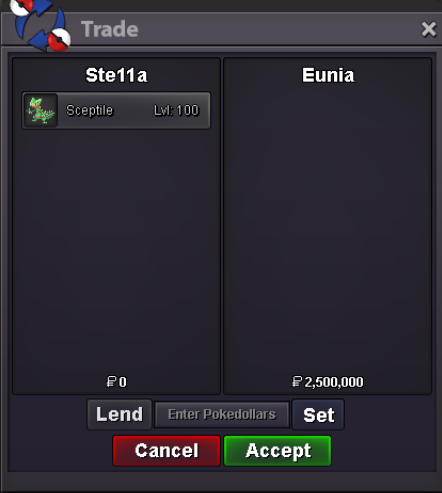Click the Eunia player name header

(x=328, y=75)
